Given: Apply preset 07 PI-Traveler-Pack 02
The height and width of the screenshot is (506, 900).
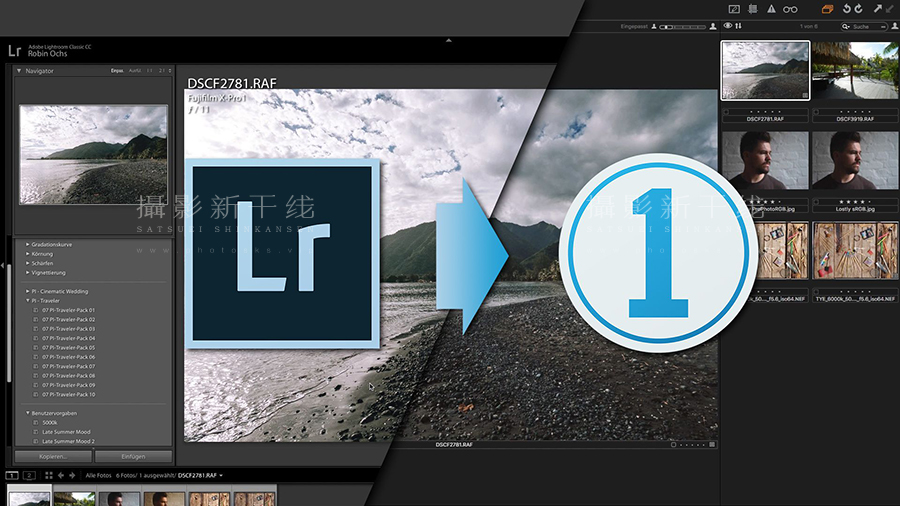Looking at the screenshot, I should point(68,320).
